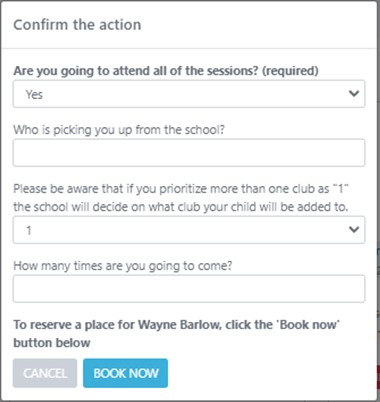This screenshot has width=380, height=402.
Task: Click the Cancel button
Action: click(45, 373)
